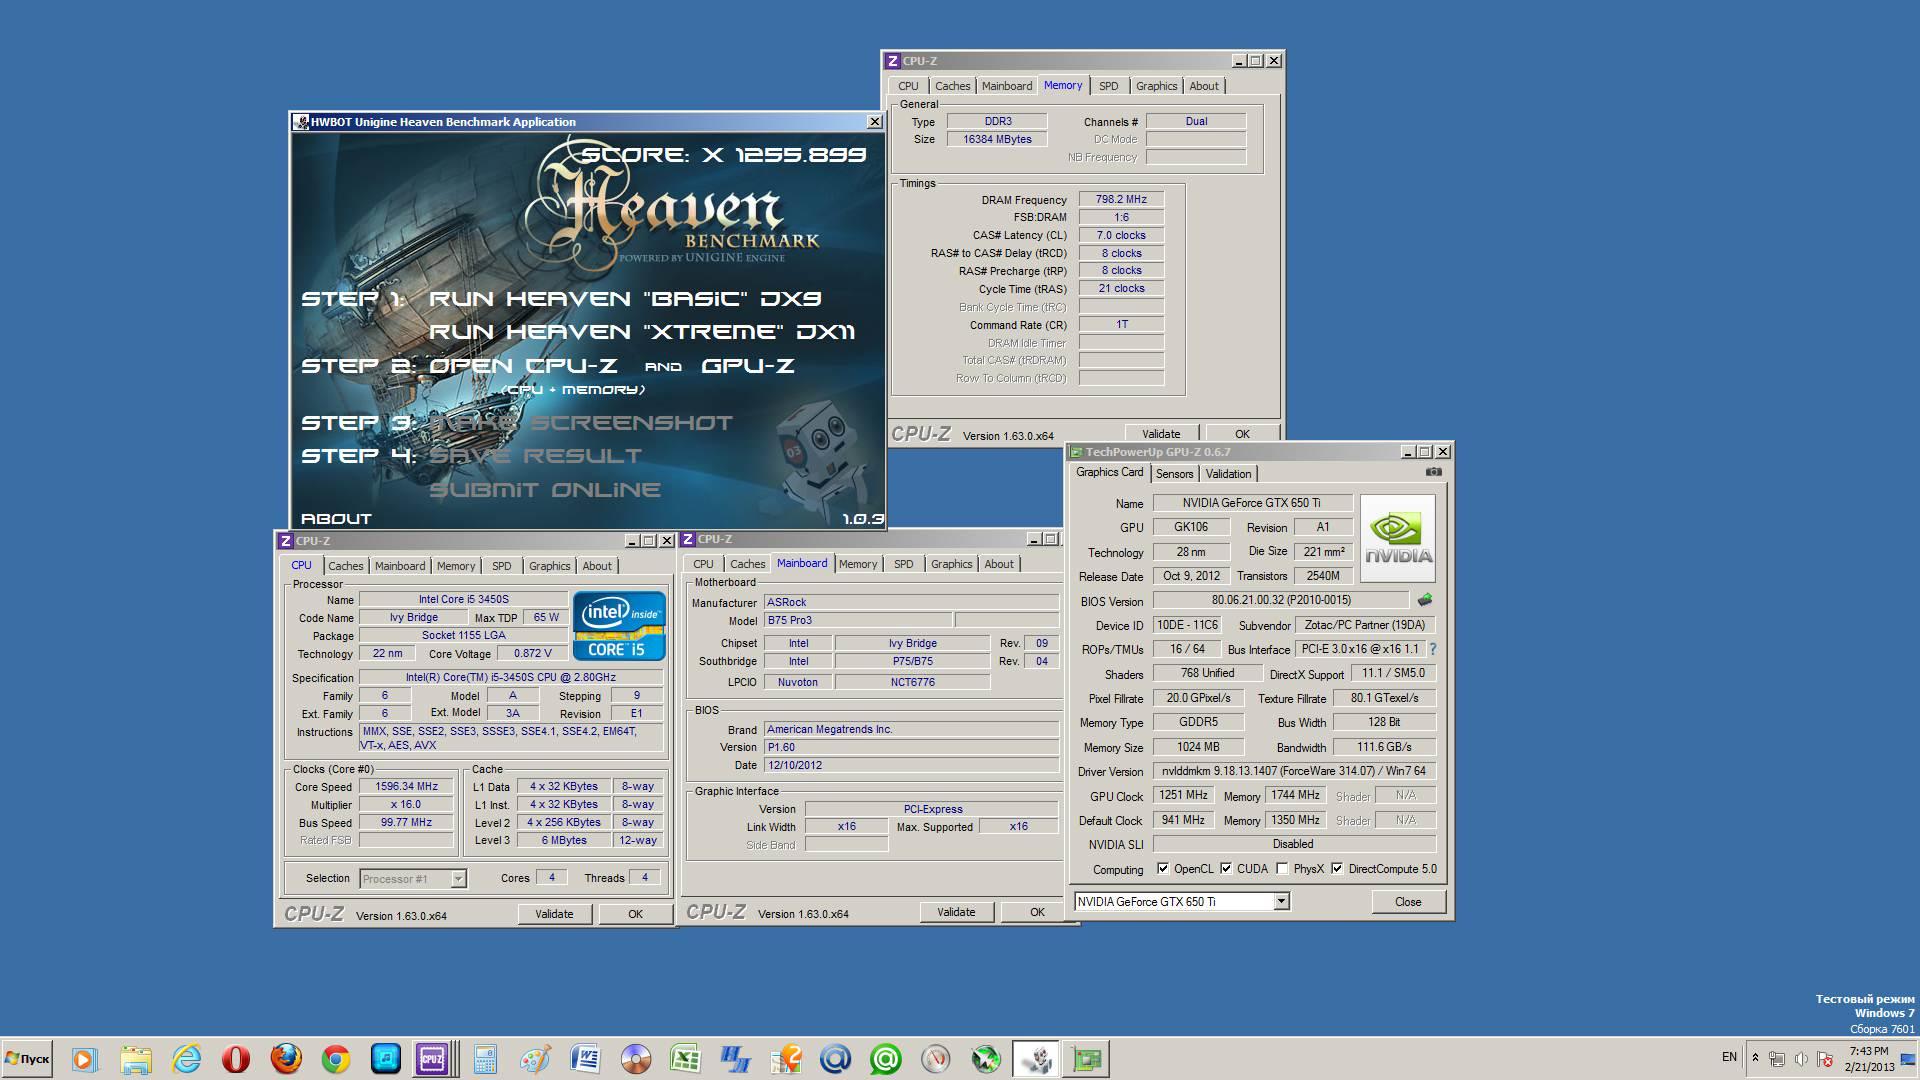Open Calculator from the taskbar
The height and width of the screenshot is (1080, 1920).
coord(485,1059)
